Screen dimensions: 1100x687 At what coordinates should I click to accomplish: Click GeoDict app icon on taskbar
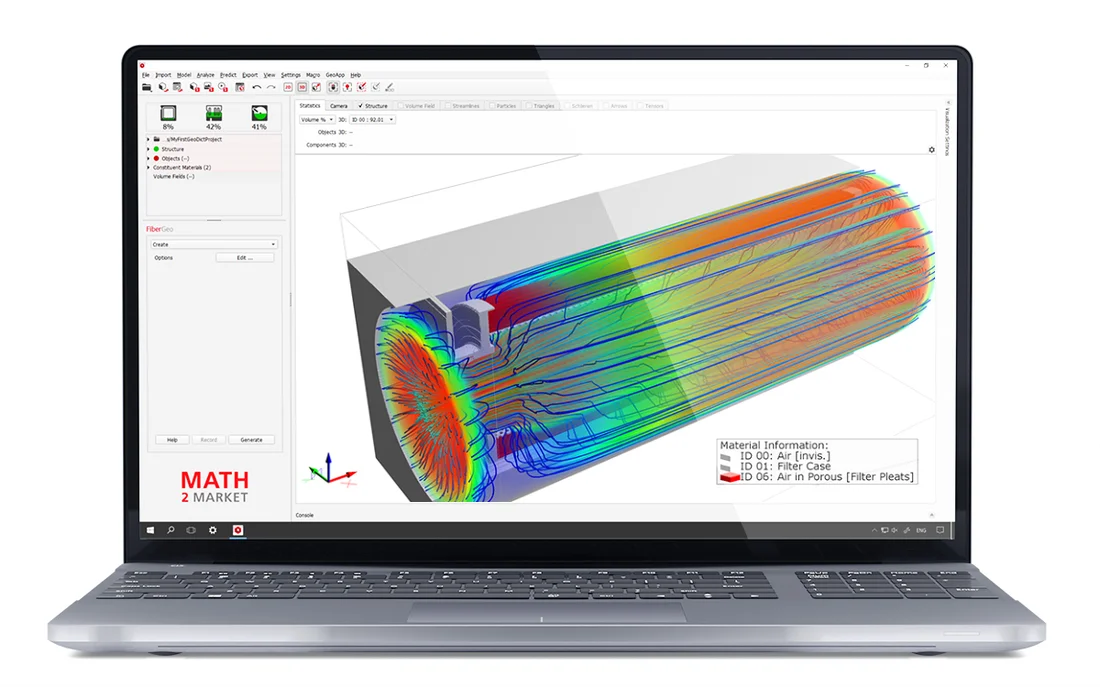(x=238, y=530)
